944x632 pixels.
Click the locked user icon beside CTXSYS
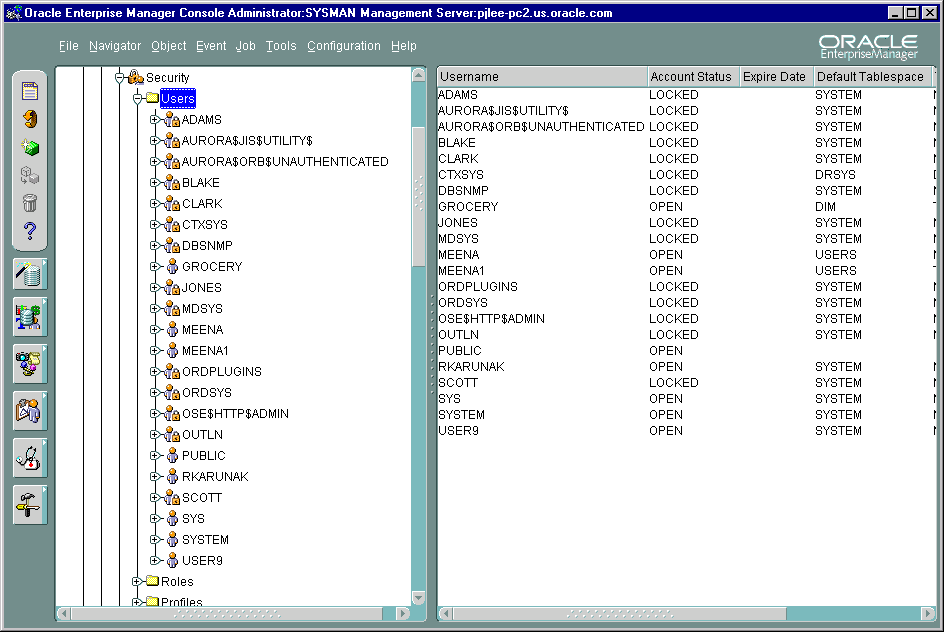[x=172, y=225]
